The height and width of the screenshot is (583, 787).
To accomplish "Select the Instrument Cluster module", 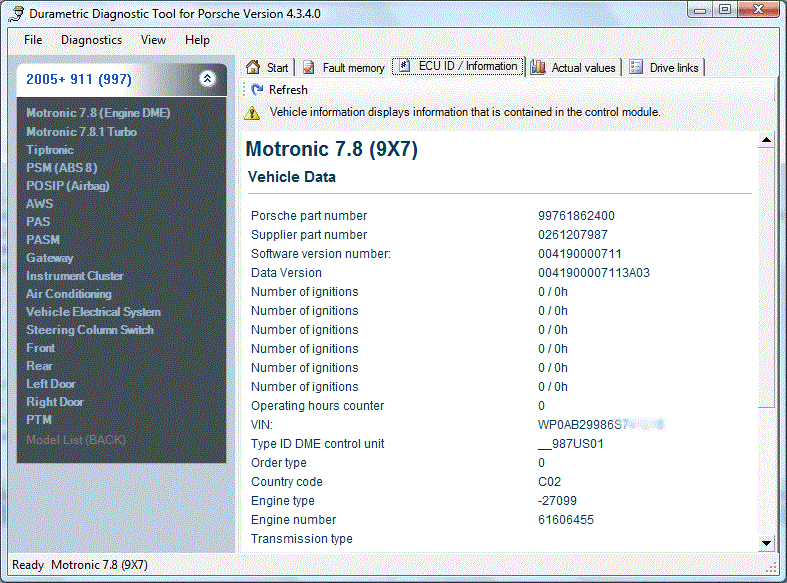I will tap(74, 276).
